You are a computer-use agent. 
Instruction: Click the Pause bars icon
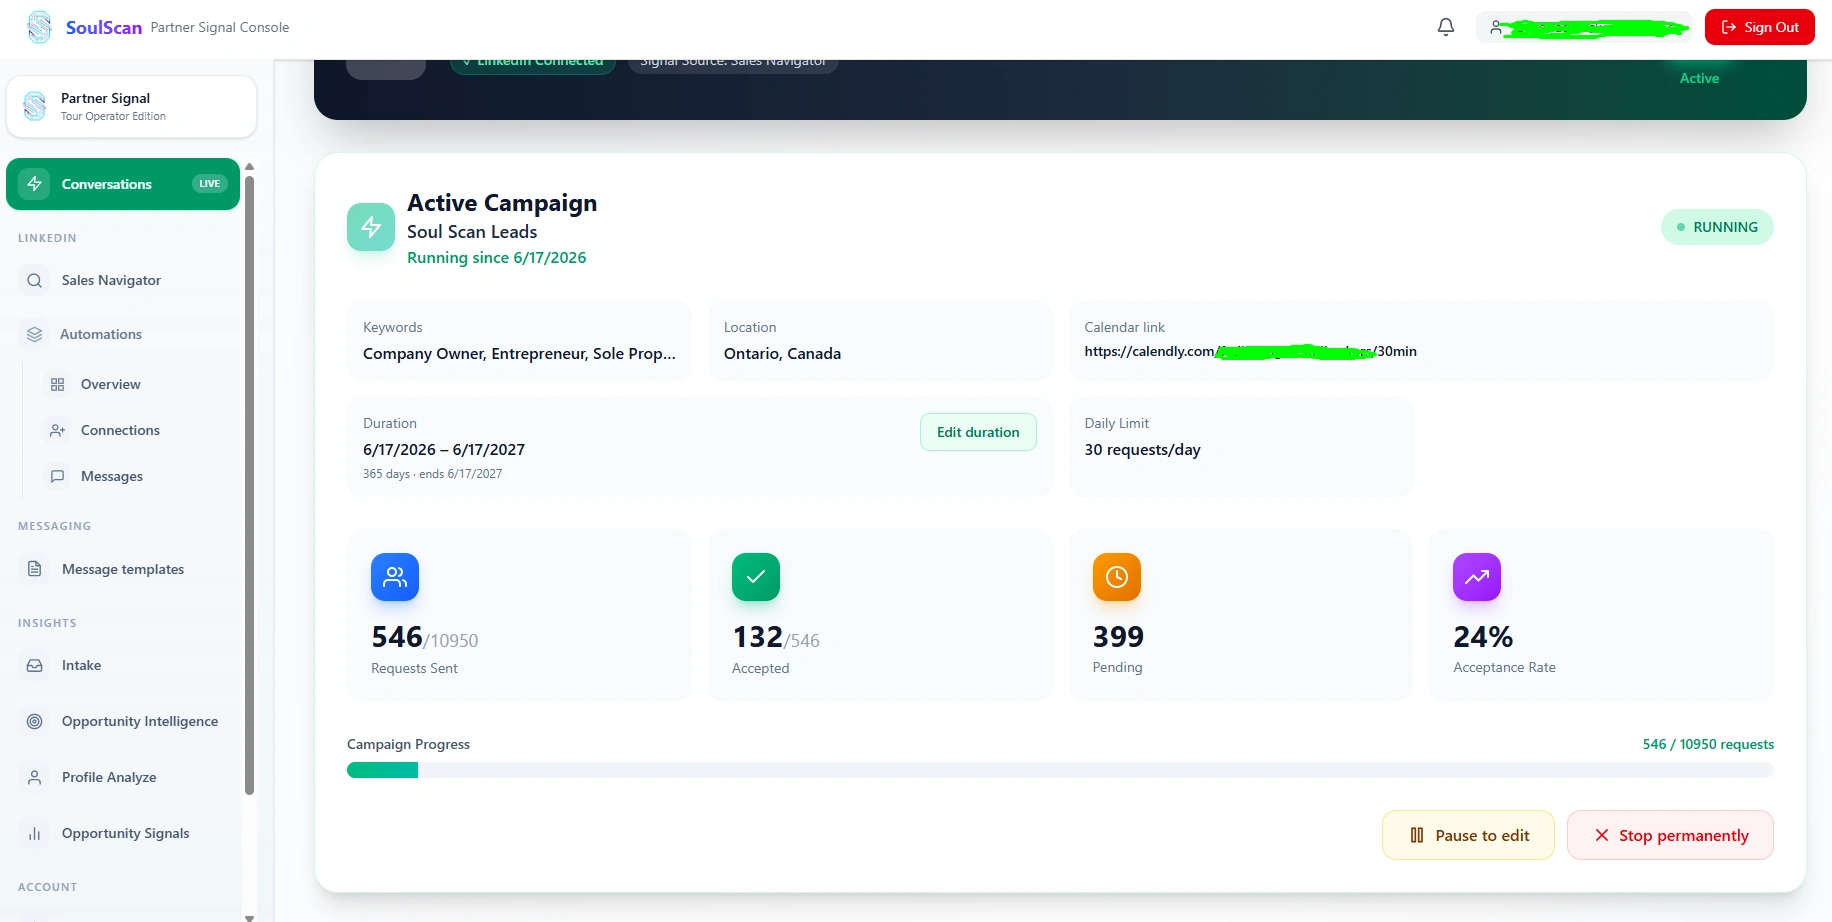click(1417, 835)
